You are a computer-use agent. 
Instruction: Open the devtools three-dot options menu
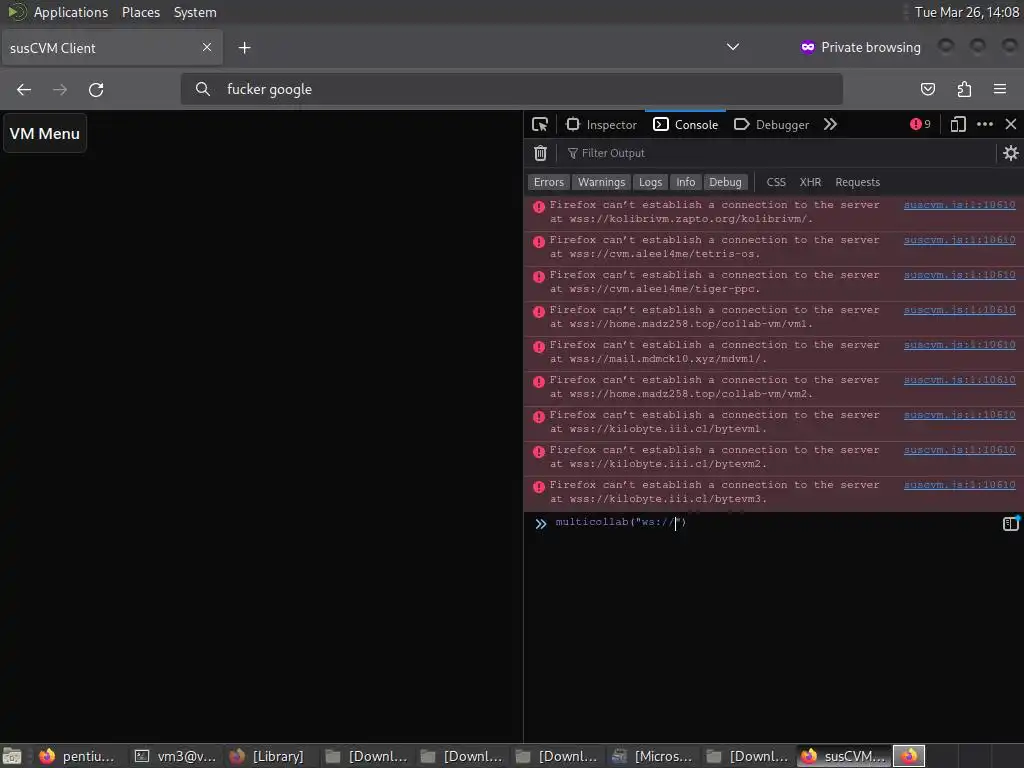[x=985, y=124]
